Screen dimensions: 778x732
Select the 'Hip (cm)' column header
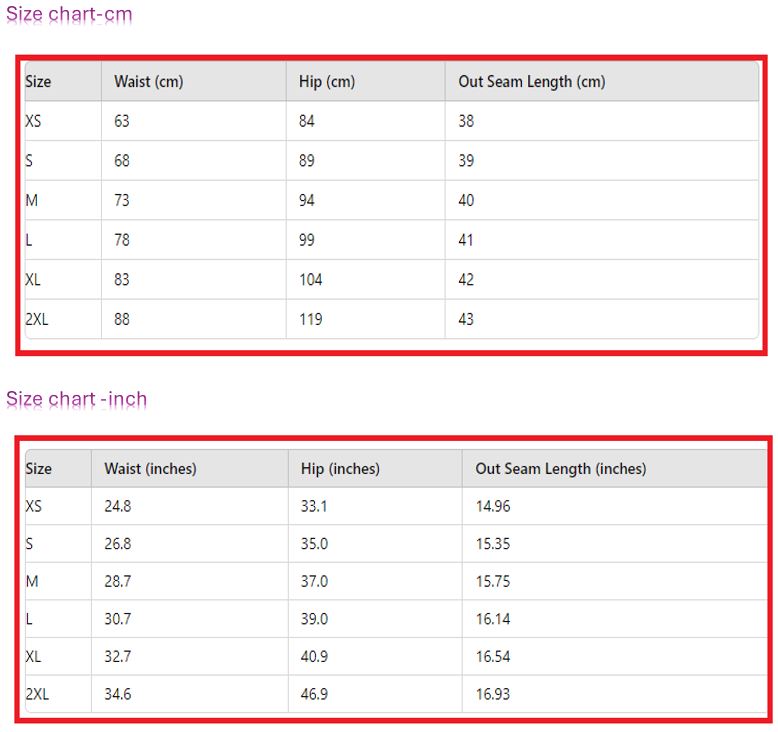[326, 82]
